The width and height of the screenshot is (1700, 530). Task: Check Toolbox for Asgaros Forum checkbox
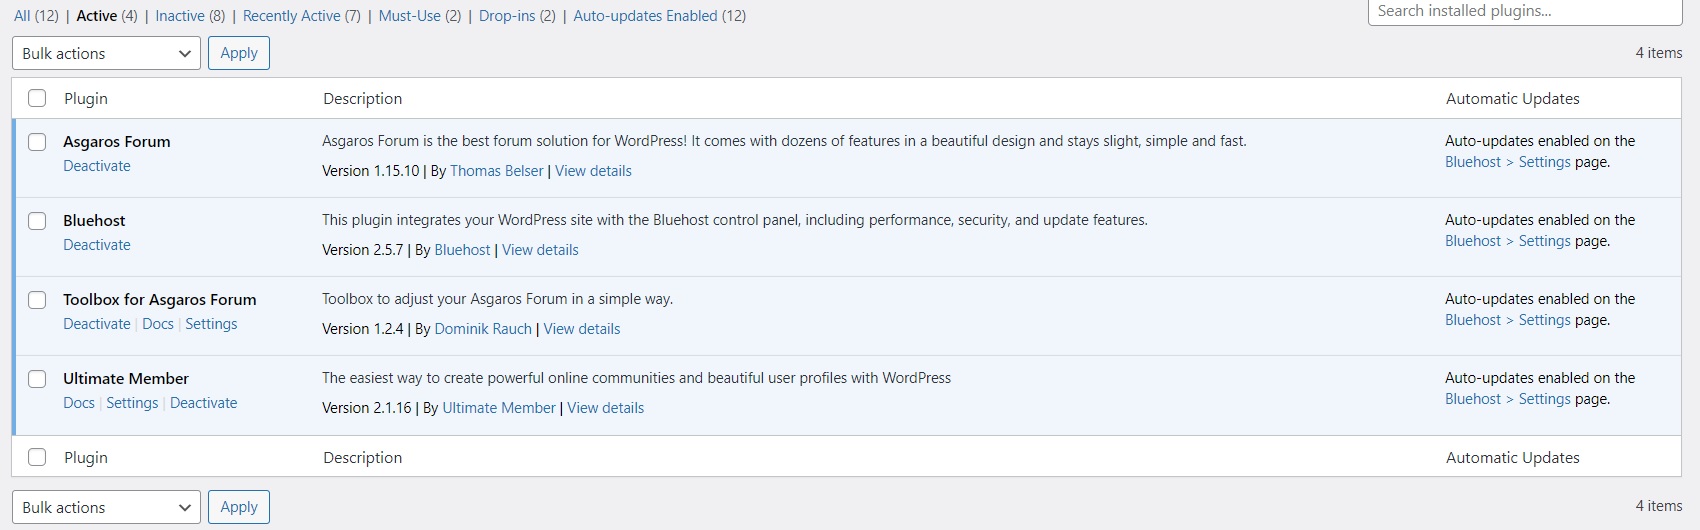coord(37,300)
